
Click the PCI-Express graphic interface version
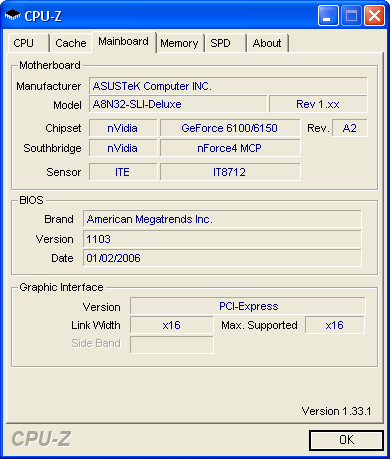[248, 306]
